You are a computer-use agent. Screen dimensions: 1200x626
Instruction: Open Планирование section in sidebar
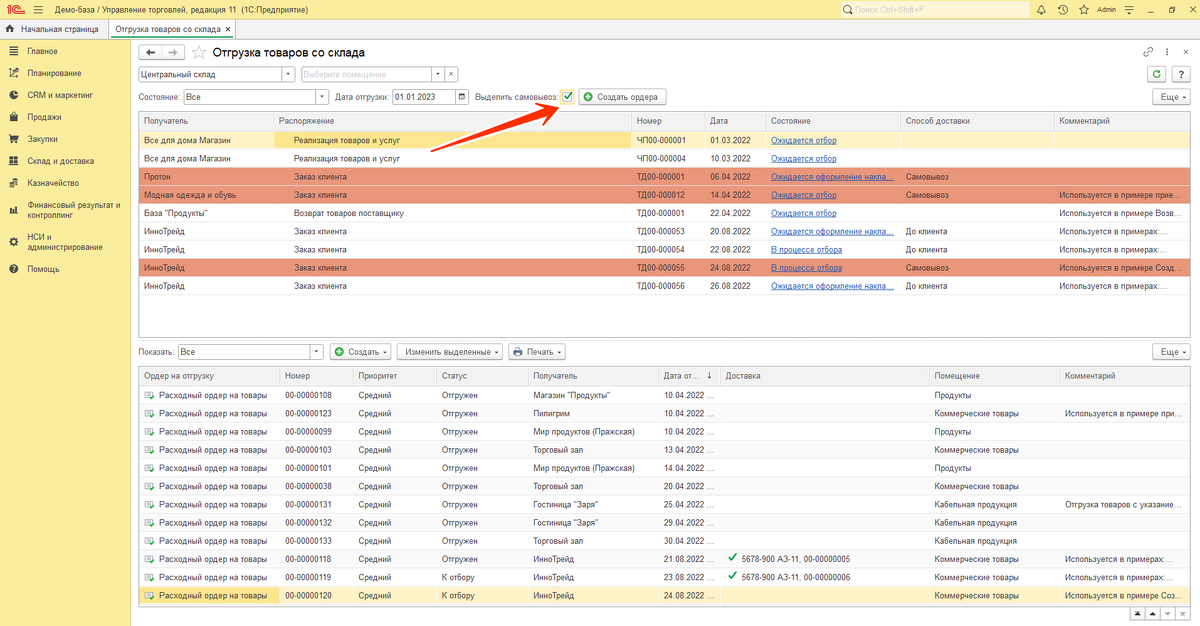click(54, 73)
